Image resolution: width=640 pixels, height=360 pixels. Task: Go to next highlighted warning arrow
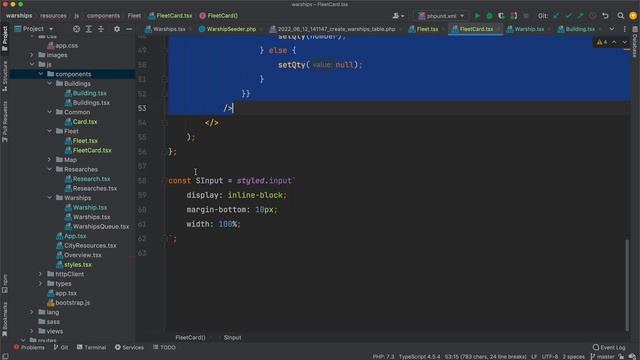point(624,42)
